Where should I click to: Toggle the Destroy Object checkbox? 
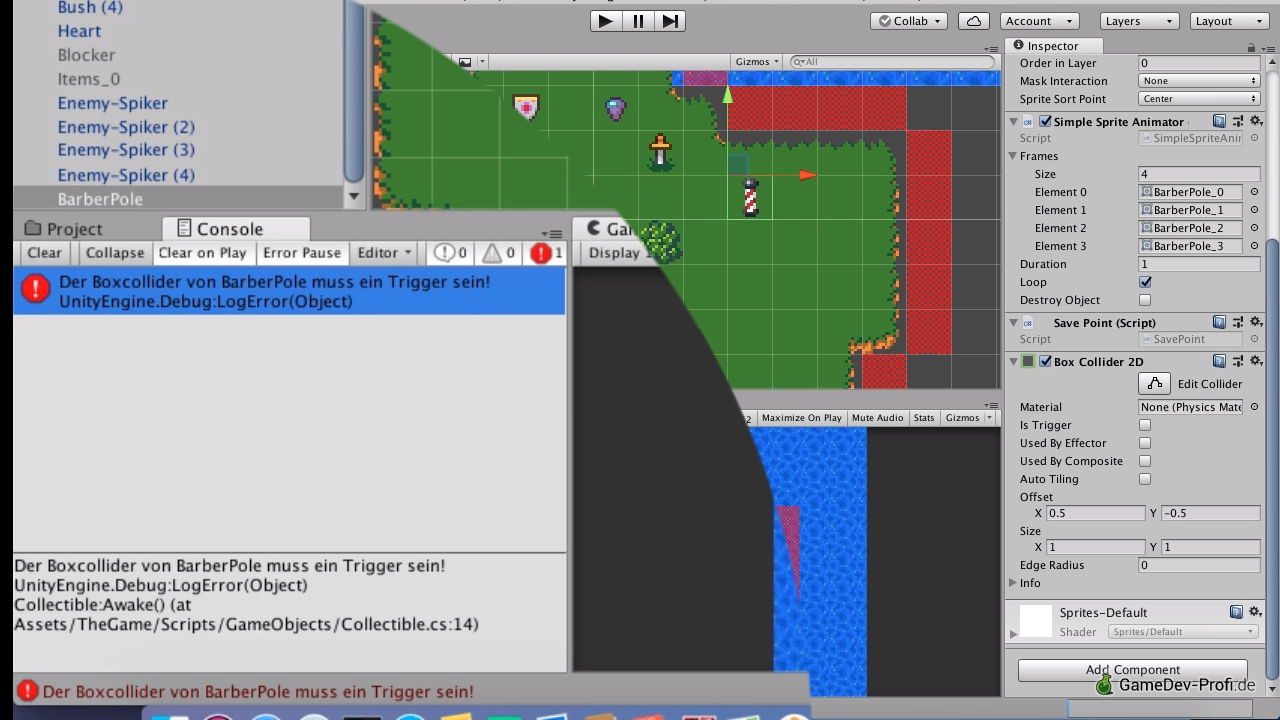1145,300
